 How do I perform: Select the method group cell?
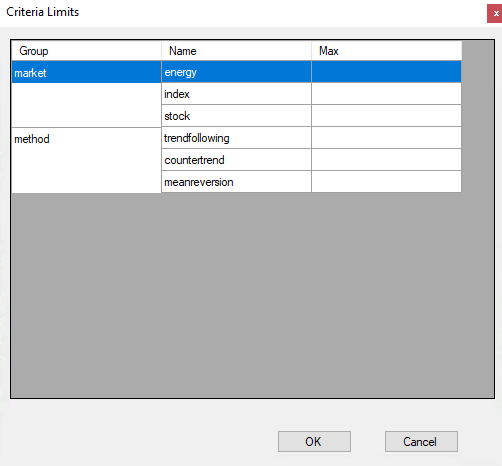click(87, 160)
